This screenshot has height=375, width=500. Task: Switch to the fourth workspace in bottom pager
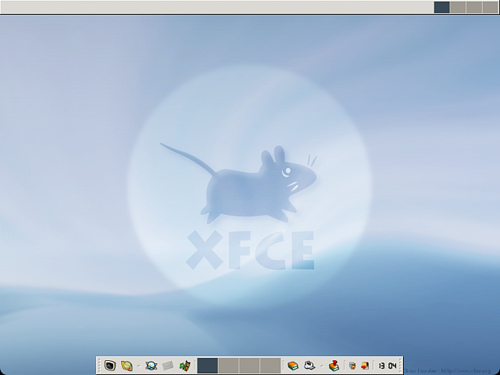[x=270, y=366]
